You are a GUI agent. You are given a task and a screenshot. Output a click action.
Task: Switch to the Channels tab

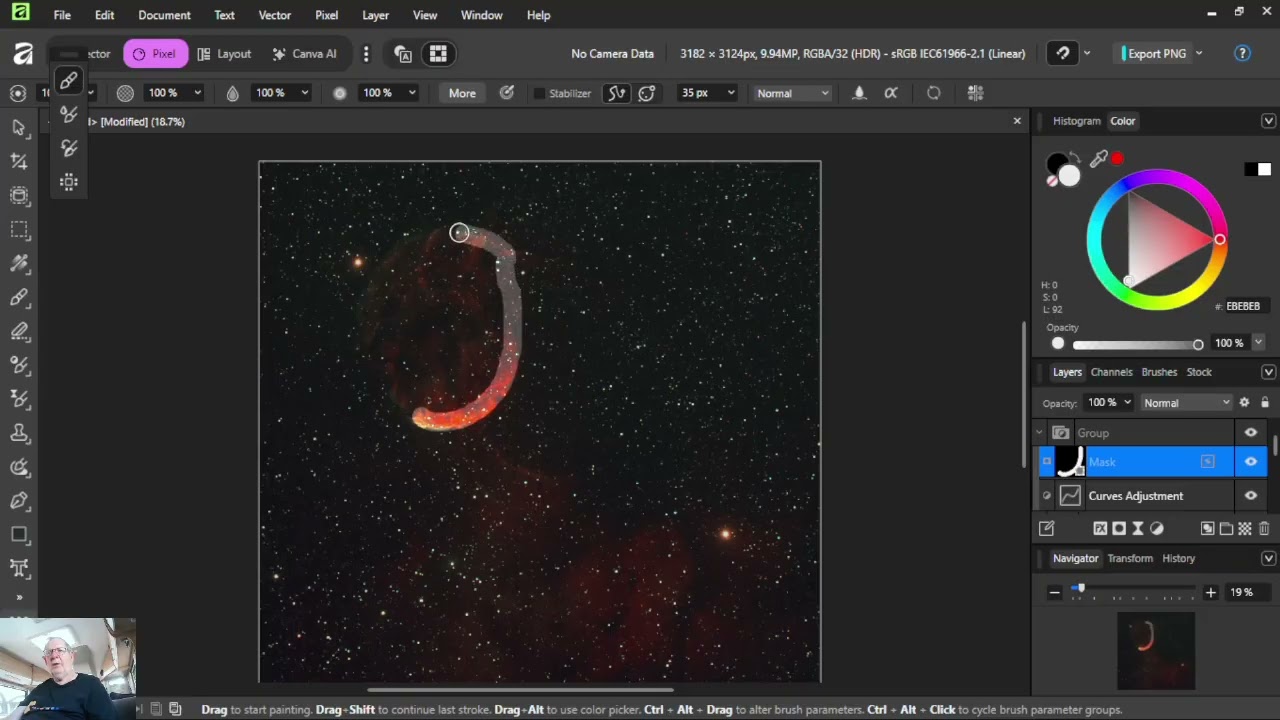[1111, 372]
